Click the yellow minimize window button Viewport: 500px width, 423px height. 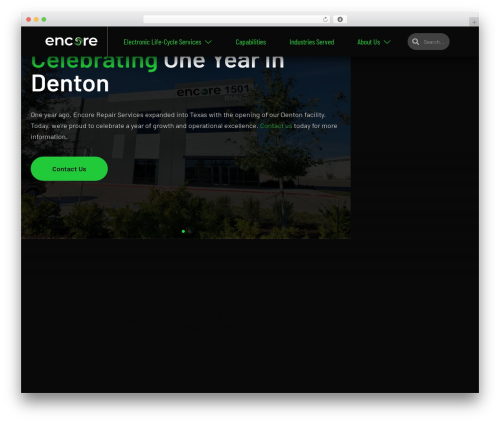[x=36, y=19]
